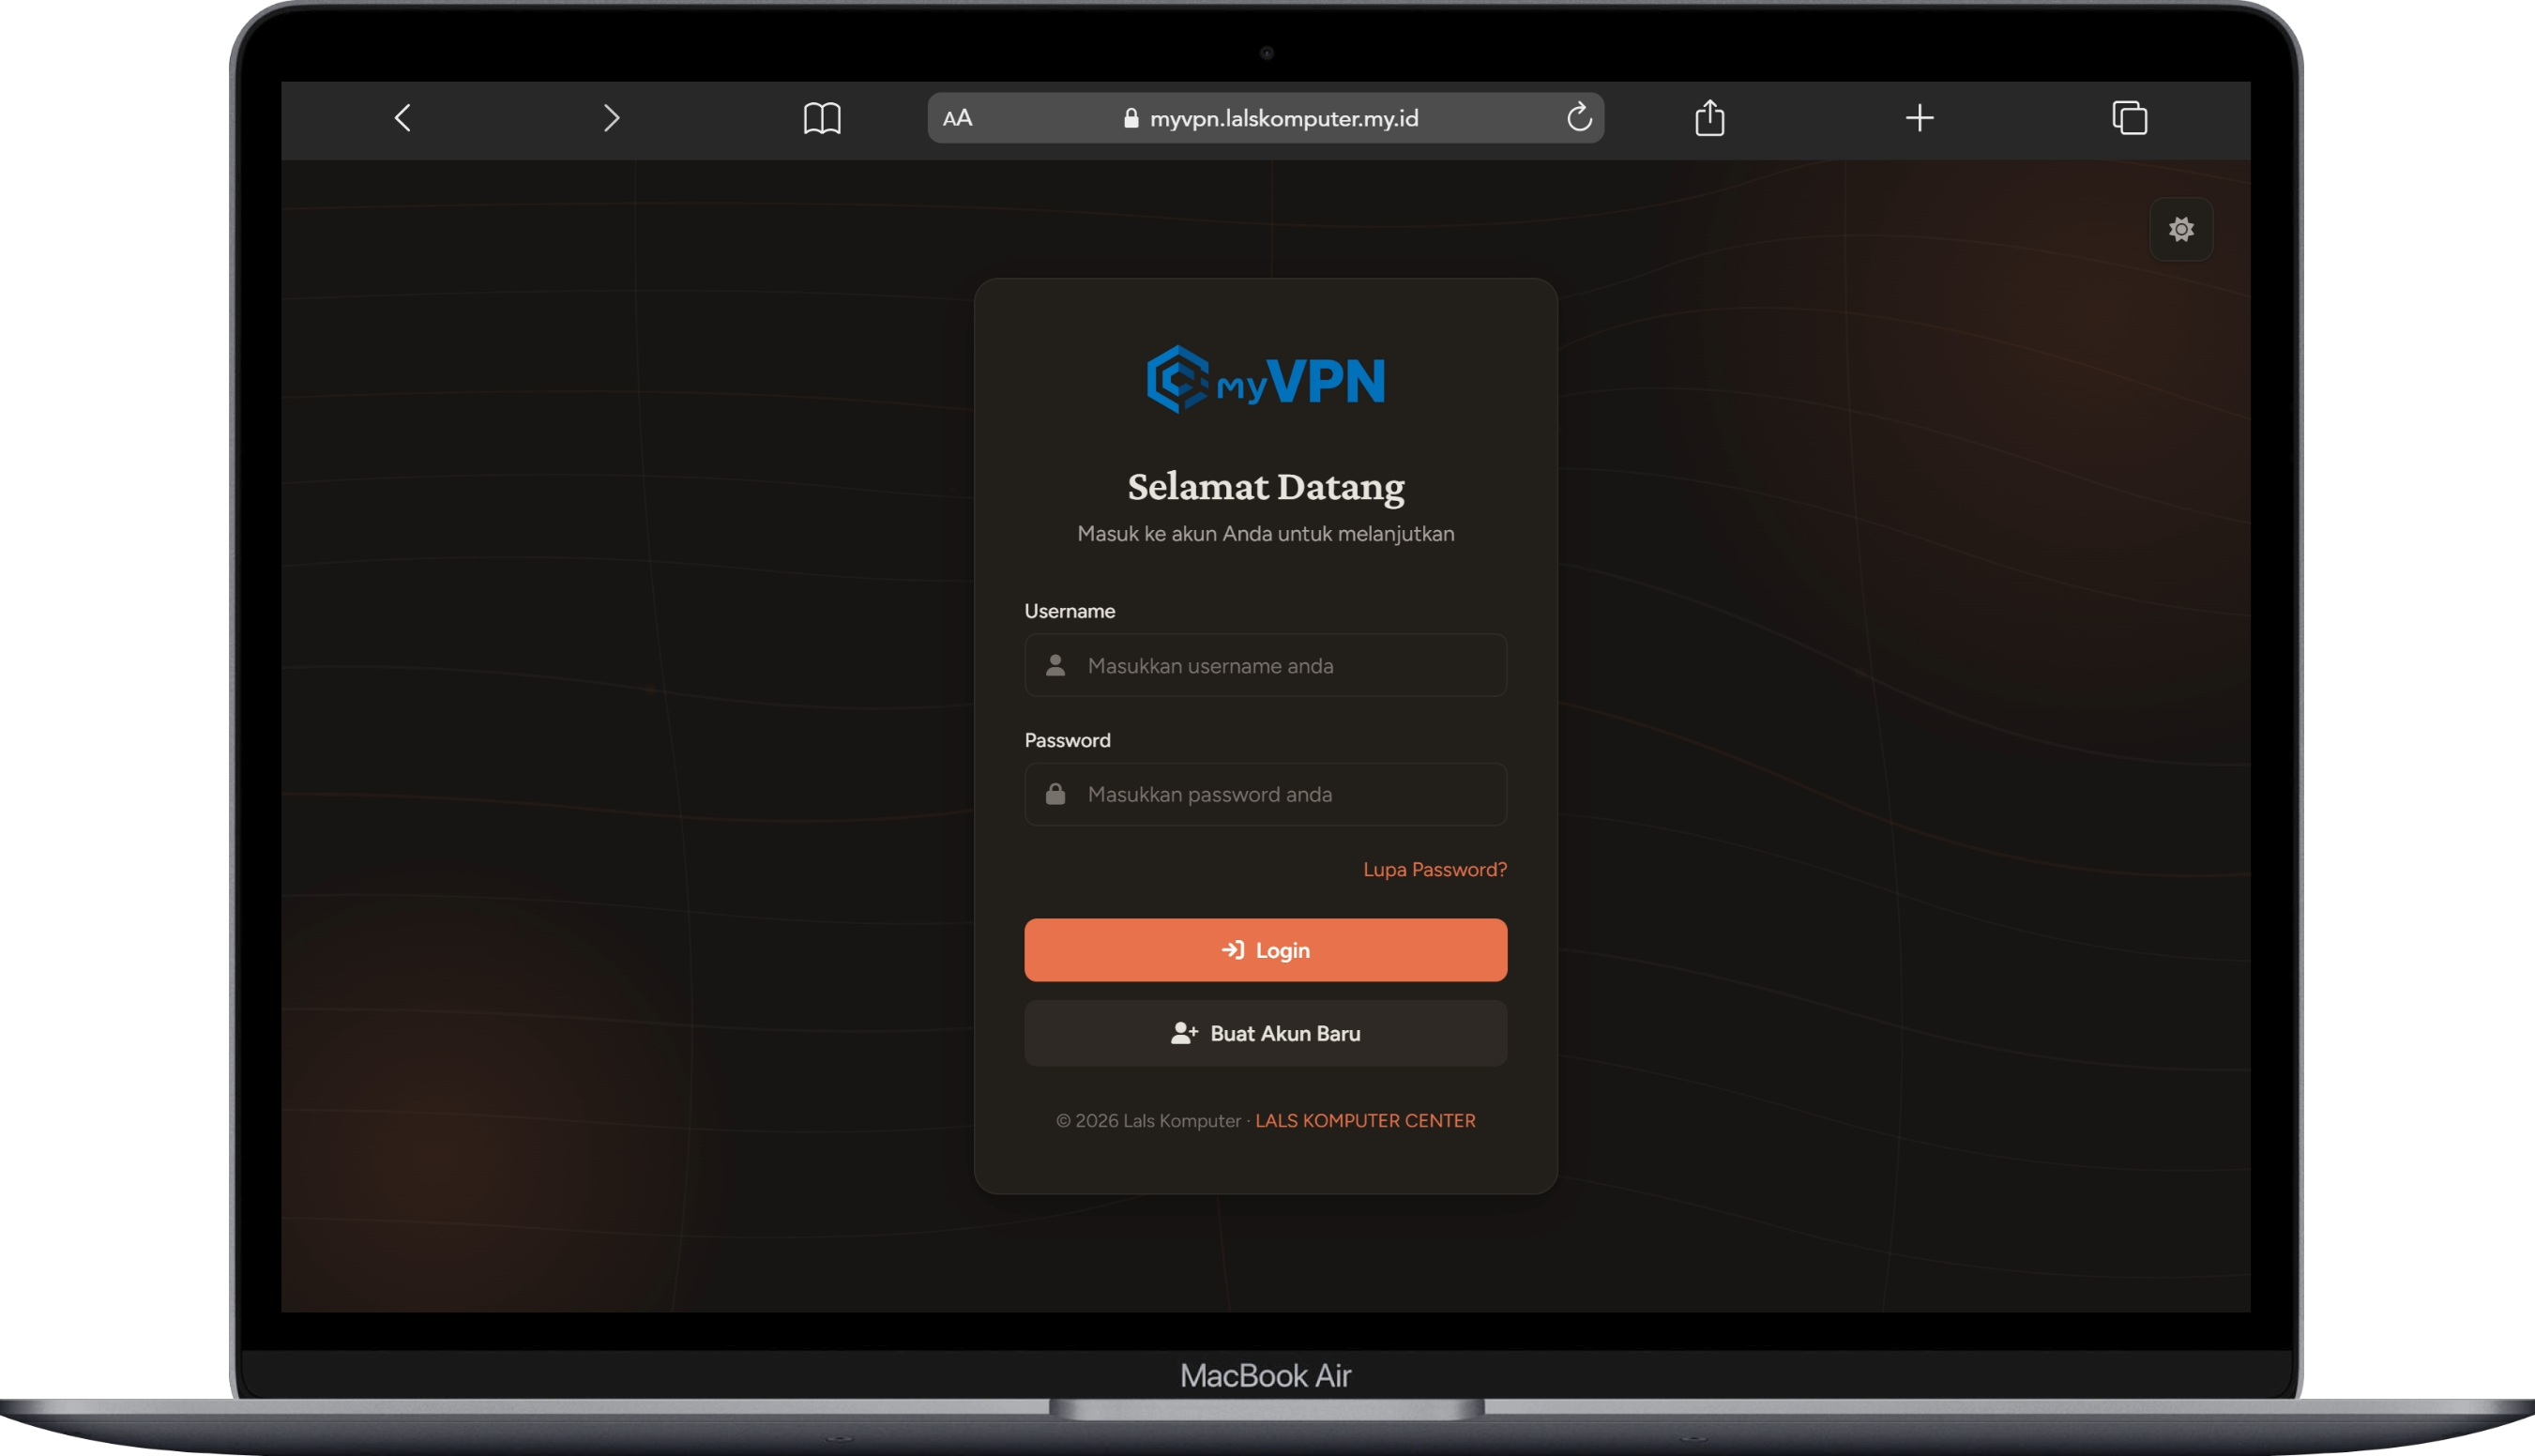The image size is (2535, 1456).
Task: Click the Username label
Action: pyautogui.click(x=1070, y=611)
